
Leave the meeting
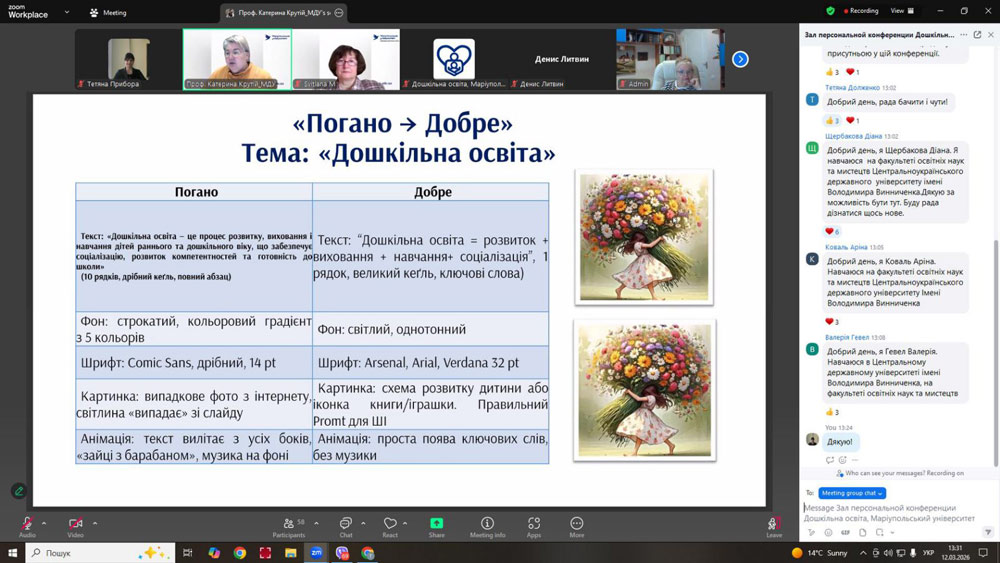coord(773,524)
